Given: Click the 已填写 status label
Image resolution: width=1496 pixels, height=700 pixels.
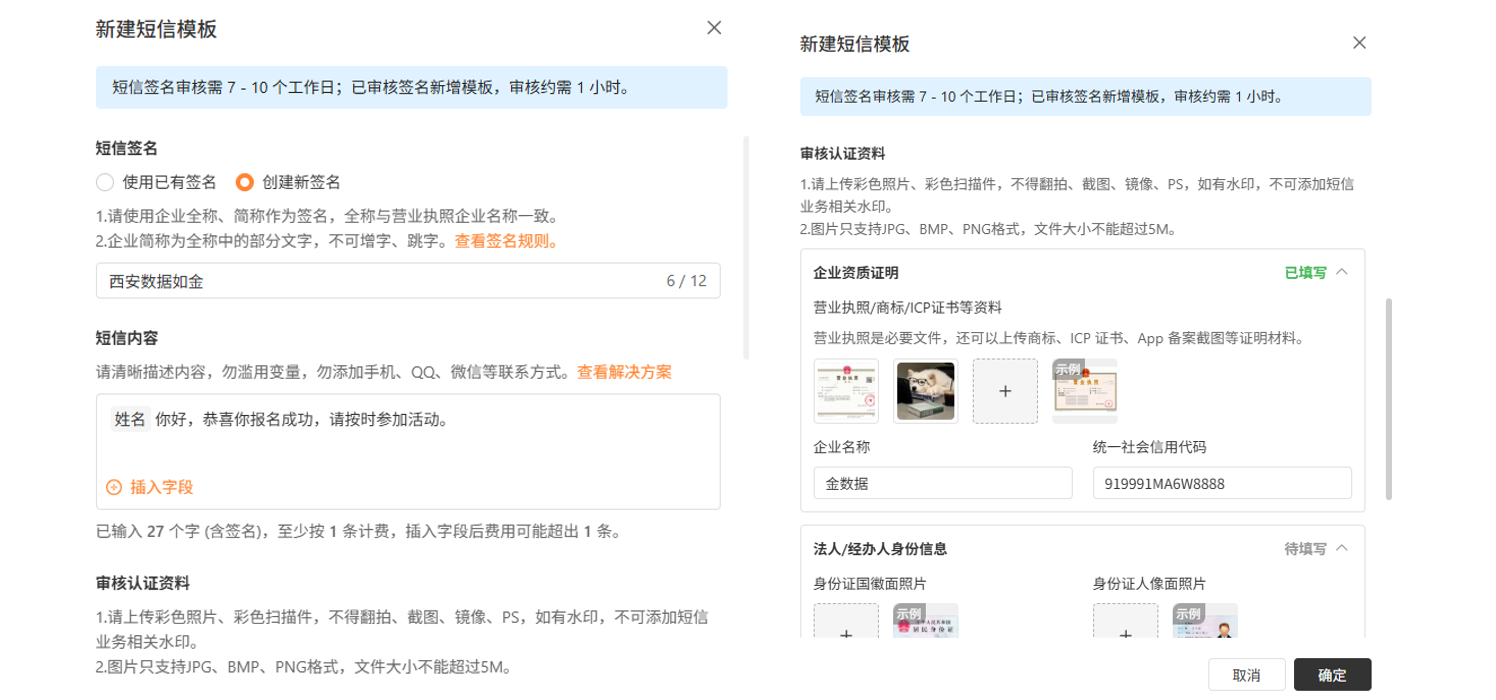Looking at the screenshot, I should coord(1305,272).
